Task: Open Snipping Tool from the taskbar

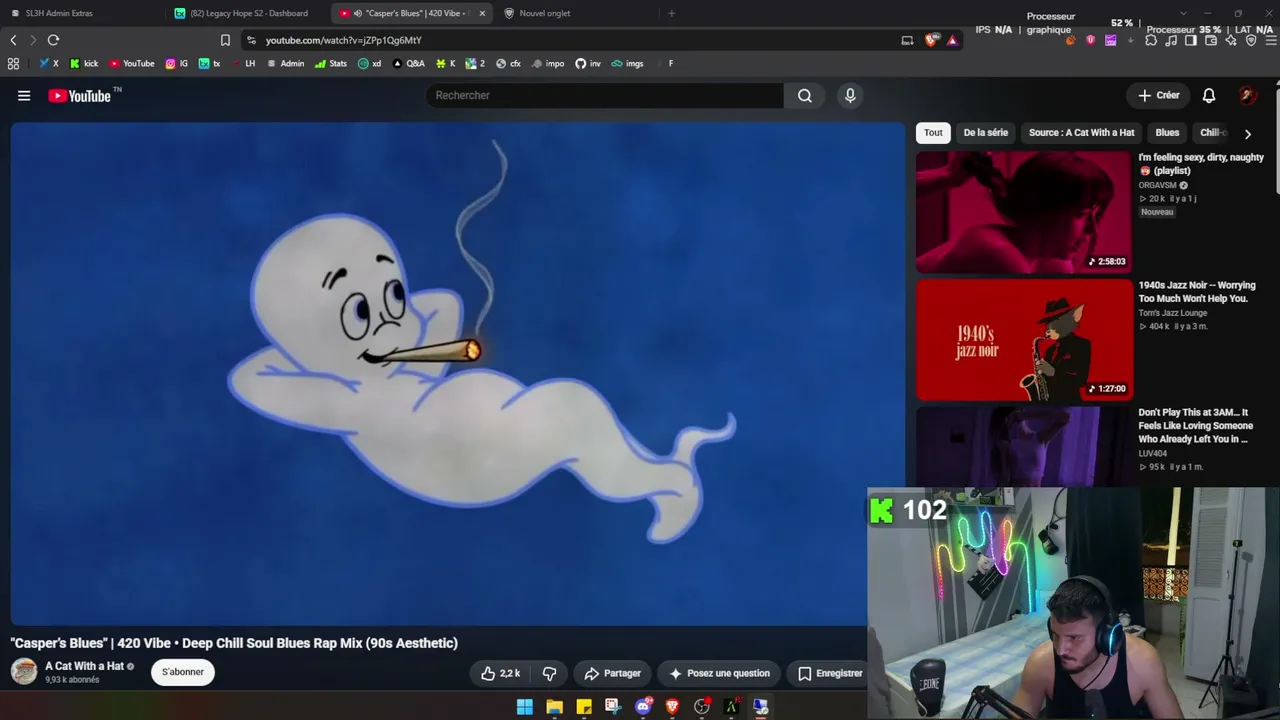Action: point(613,707)
